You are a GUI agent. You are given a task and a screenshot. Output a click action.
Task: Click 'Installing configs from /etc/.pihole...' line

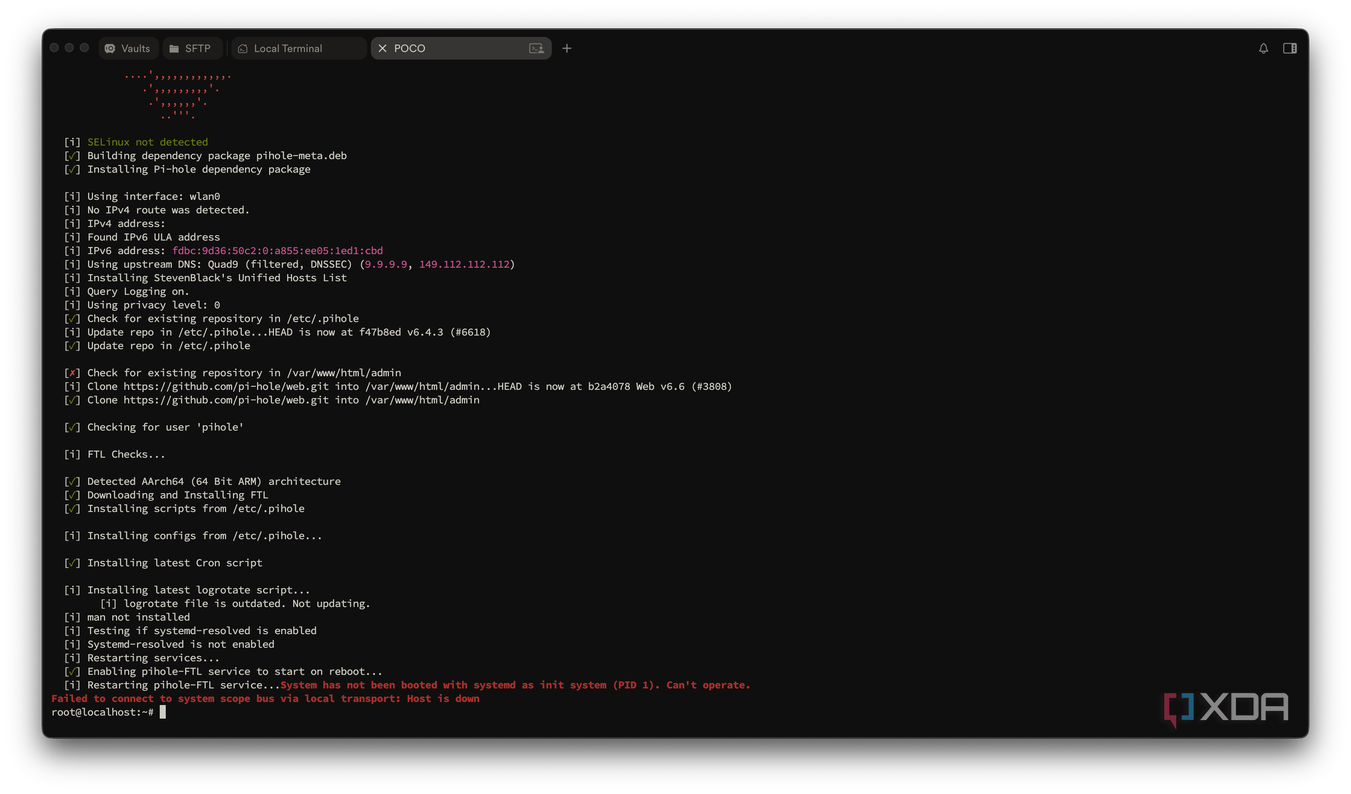(205, 536)
